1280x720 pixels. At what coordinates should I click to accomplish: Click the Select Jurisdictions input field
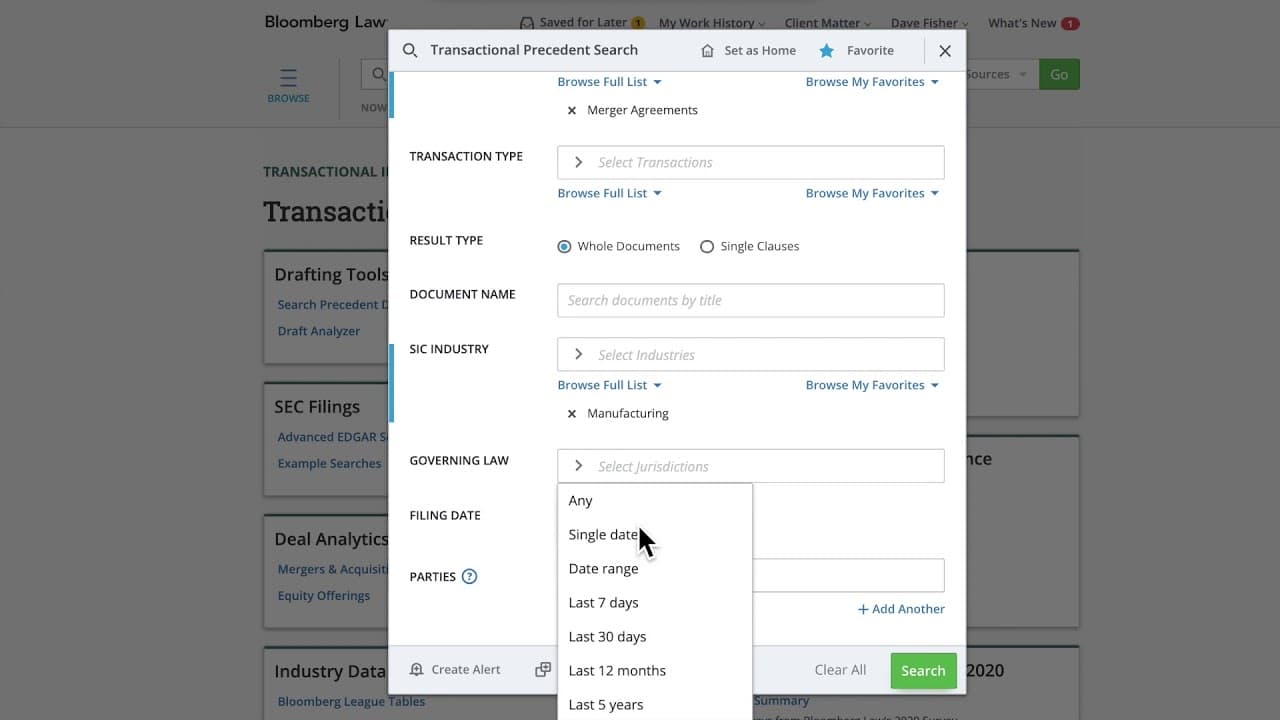(x=751, y=466)
